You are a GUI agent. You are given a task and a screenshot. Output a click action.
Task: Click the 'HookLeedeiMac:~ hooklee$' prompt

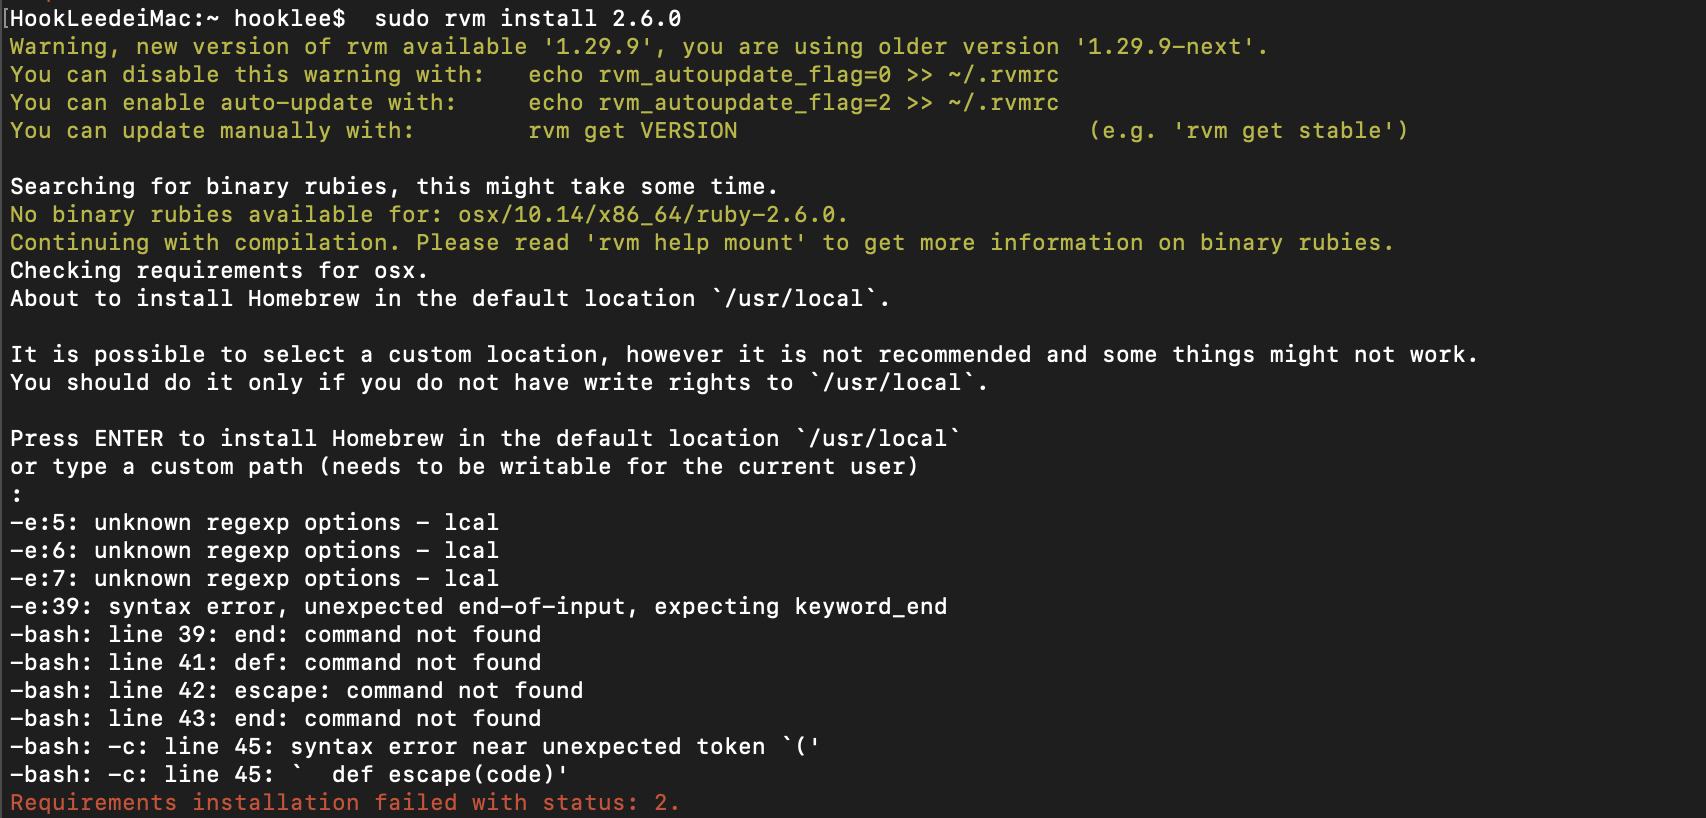(x=178, y=18)
